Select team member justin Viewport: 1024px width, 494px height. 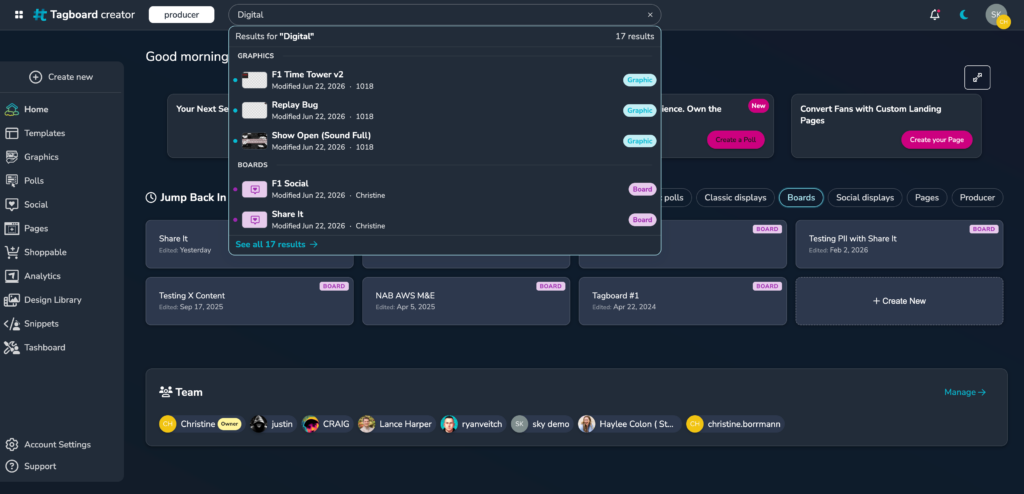(273, 424)
